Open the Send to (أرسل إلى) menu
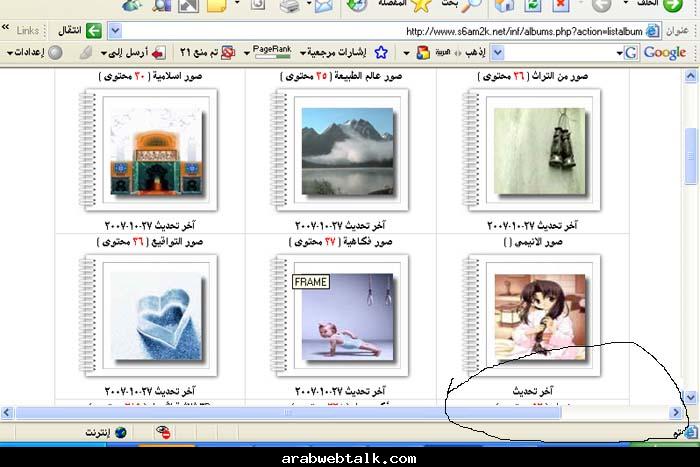 pyautogui.click(x=133, y=53)
